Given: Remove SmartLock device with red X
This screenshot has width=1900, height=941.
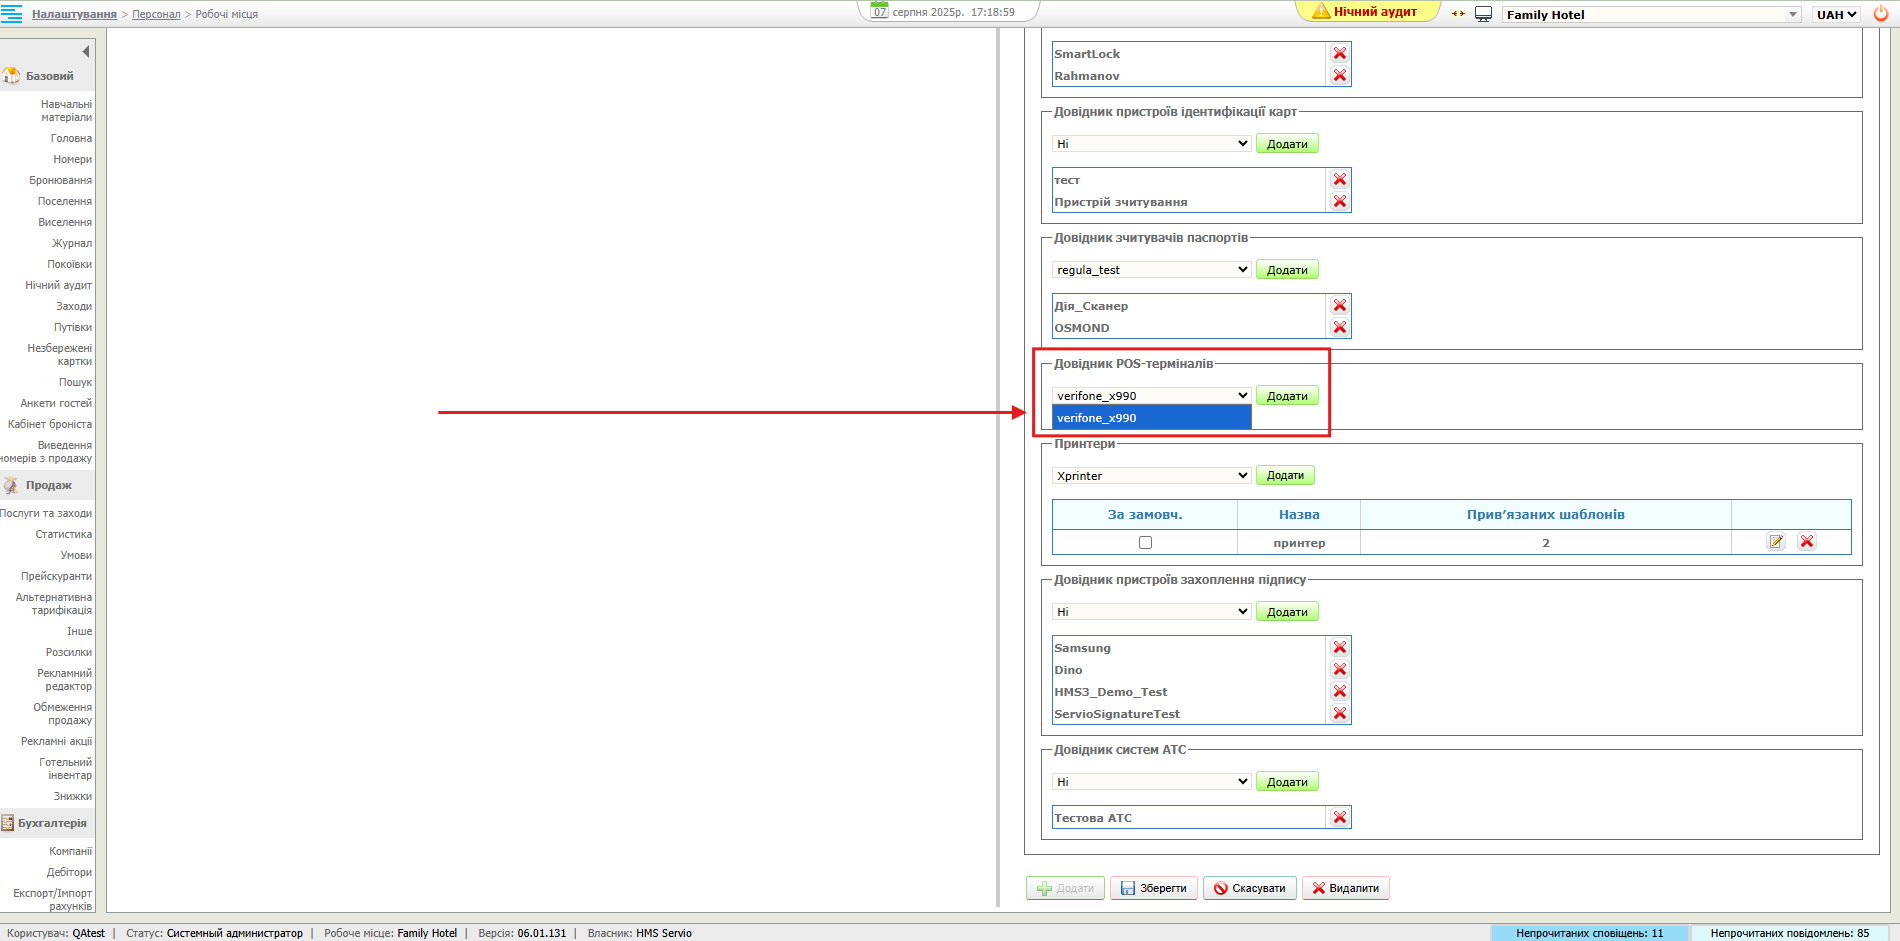Looking at the screenshot, I should point(1340,54).
